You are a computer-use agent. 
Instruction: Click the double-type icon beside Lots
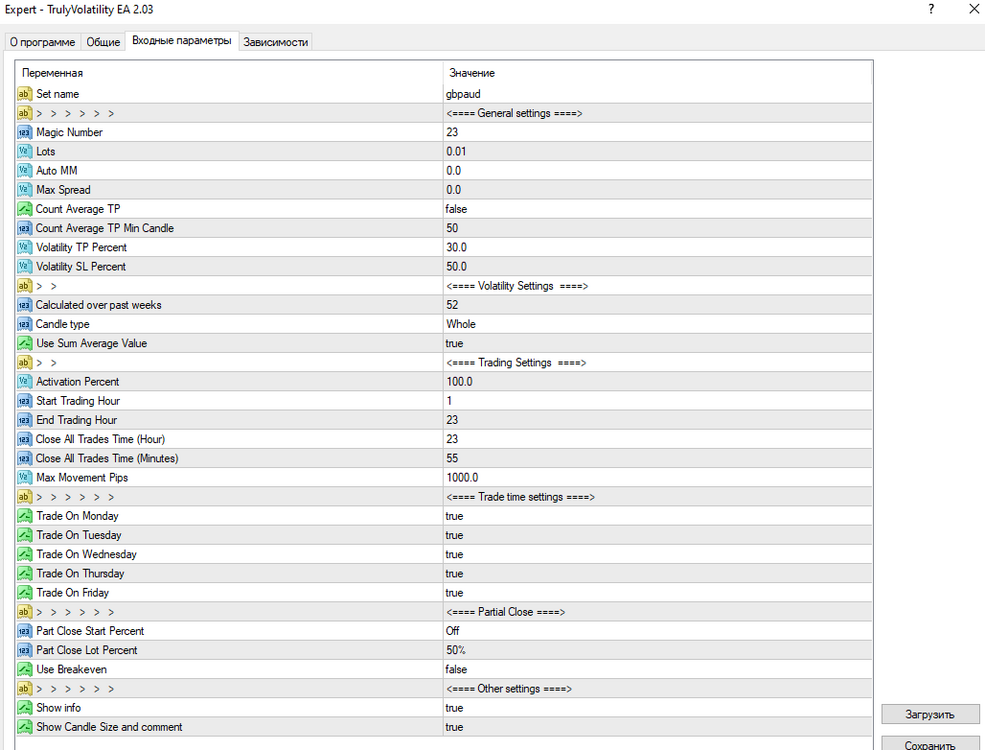click(24, 151)
